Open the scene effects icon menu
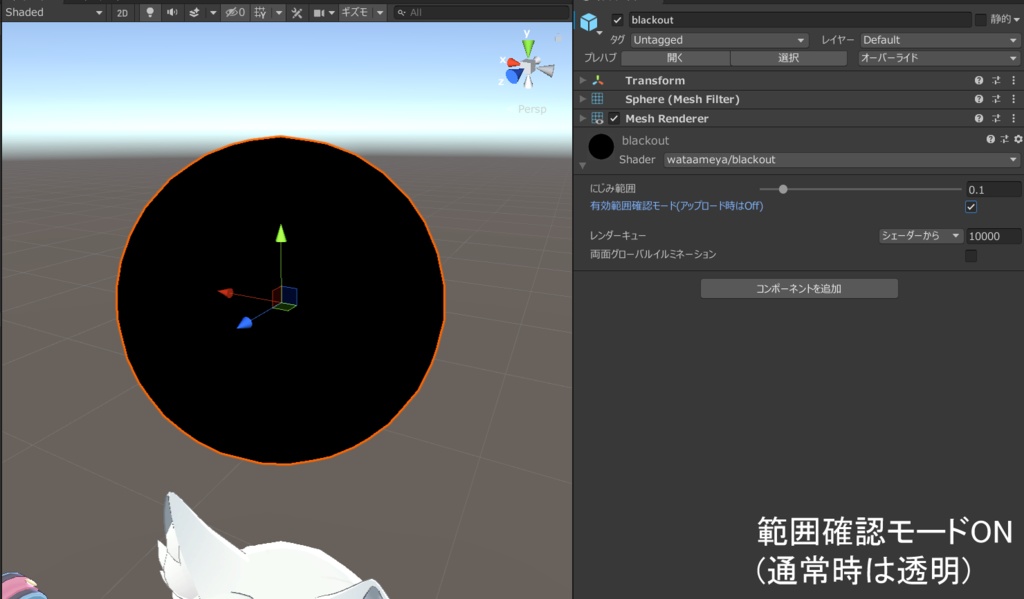 pos(193,11)
